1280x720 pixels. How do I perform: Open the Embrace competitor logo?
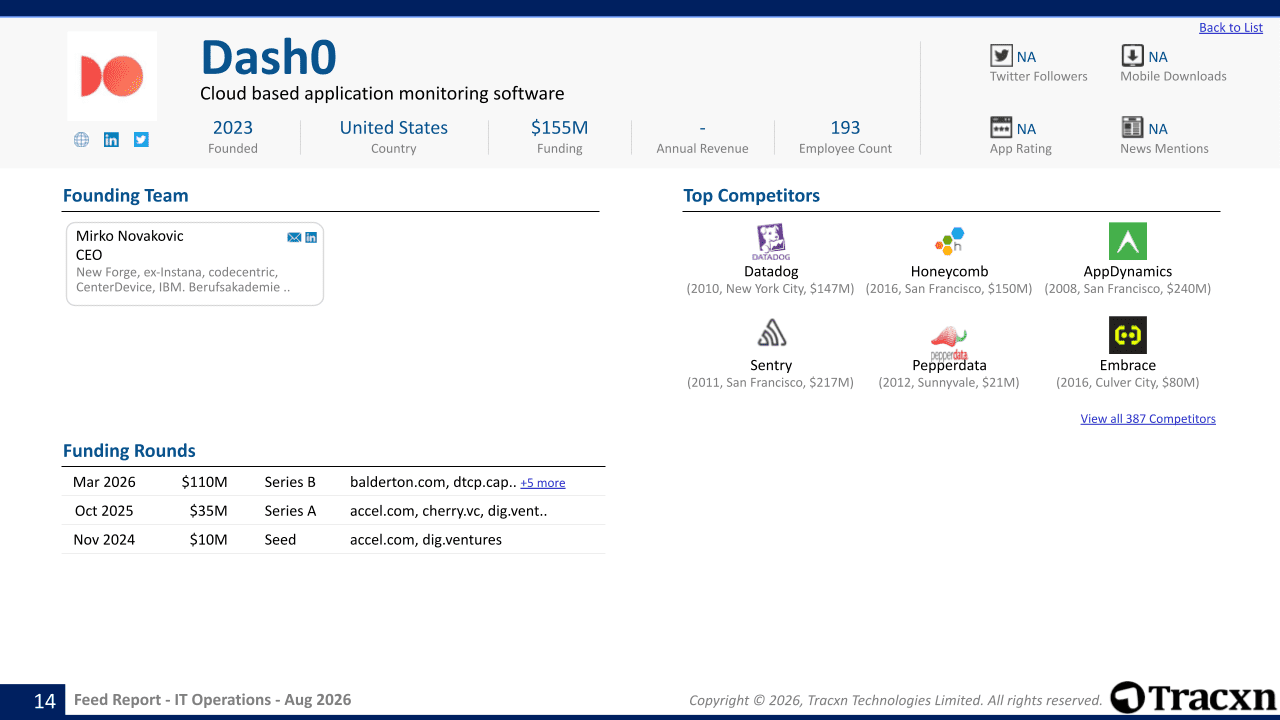(x=1128, y=336)
